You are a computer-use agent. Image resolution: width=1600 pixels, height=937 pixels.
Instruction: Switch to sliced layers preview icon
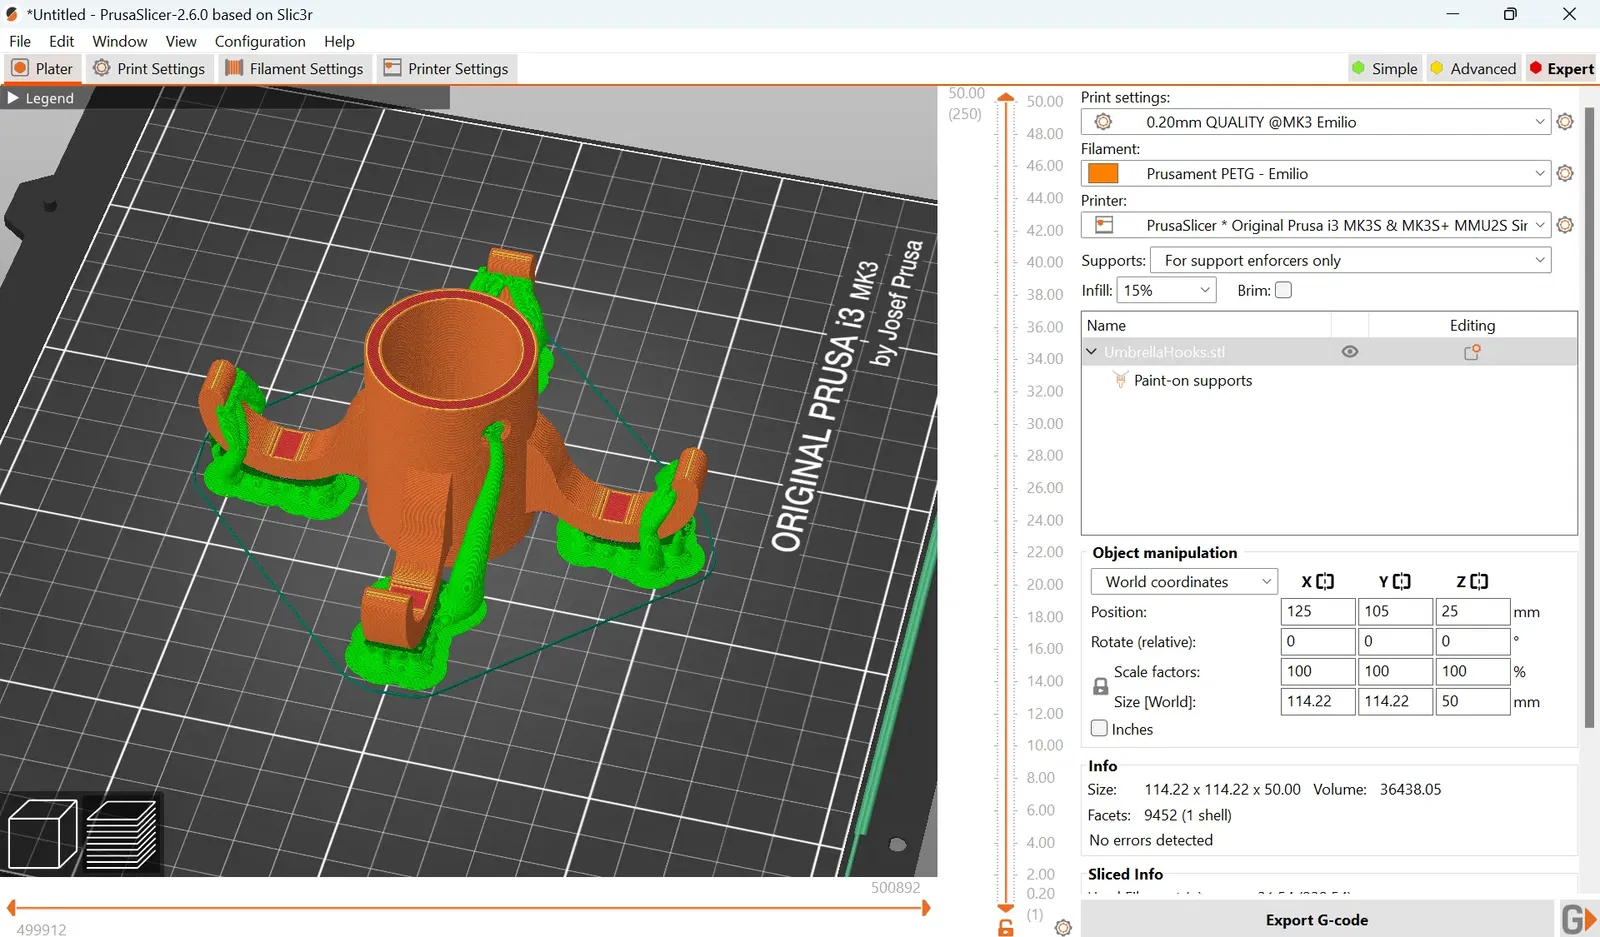click(x=121, y=834)
